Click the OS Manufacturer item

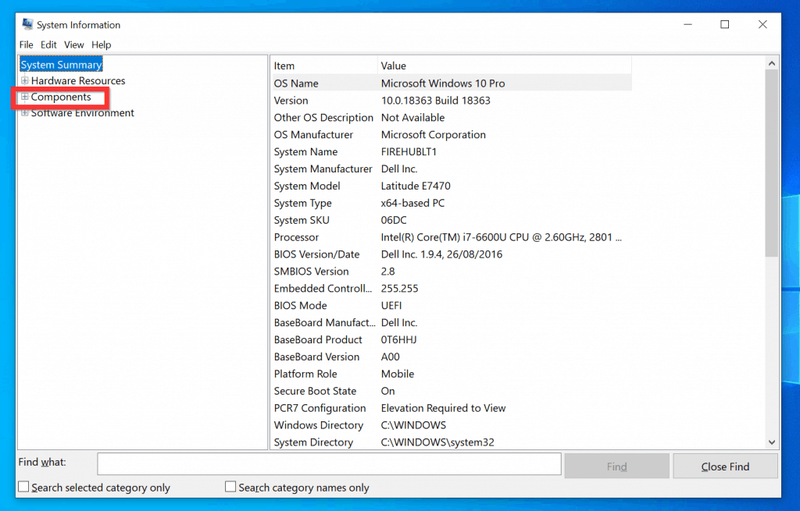click(313, 135)
